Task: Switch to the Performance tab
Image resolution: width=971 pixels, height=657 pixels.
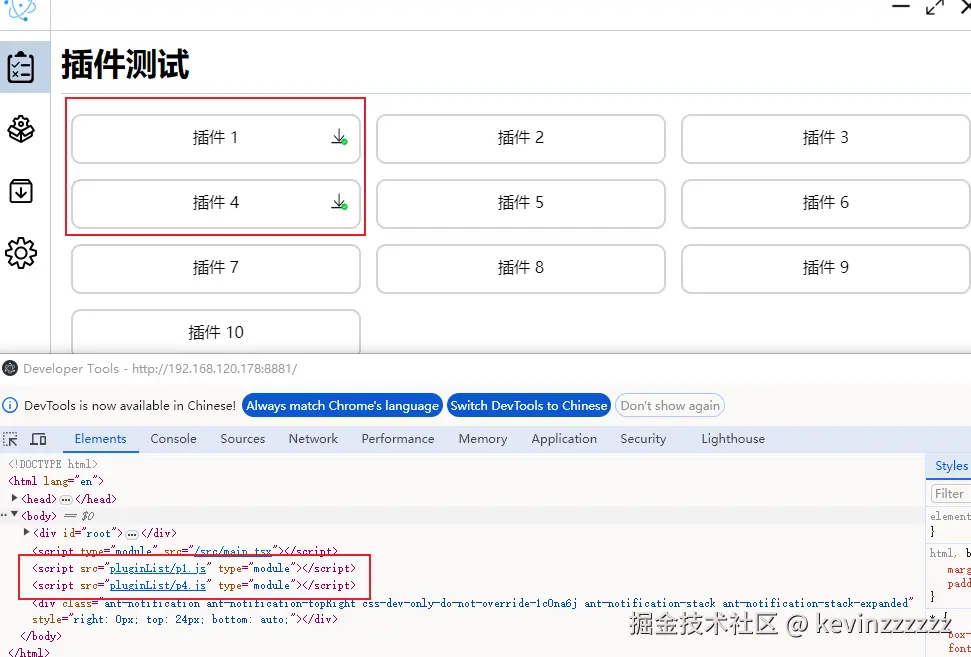Action: [398, 439]
